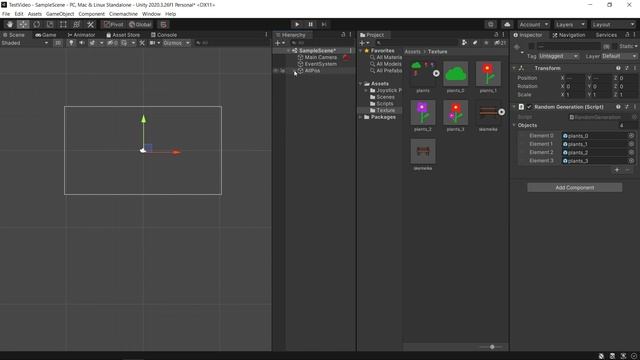Expand the Packages folder
This screenshot has width=640, height=360.
tap(361, 117)
